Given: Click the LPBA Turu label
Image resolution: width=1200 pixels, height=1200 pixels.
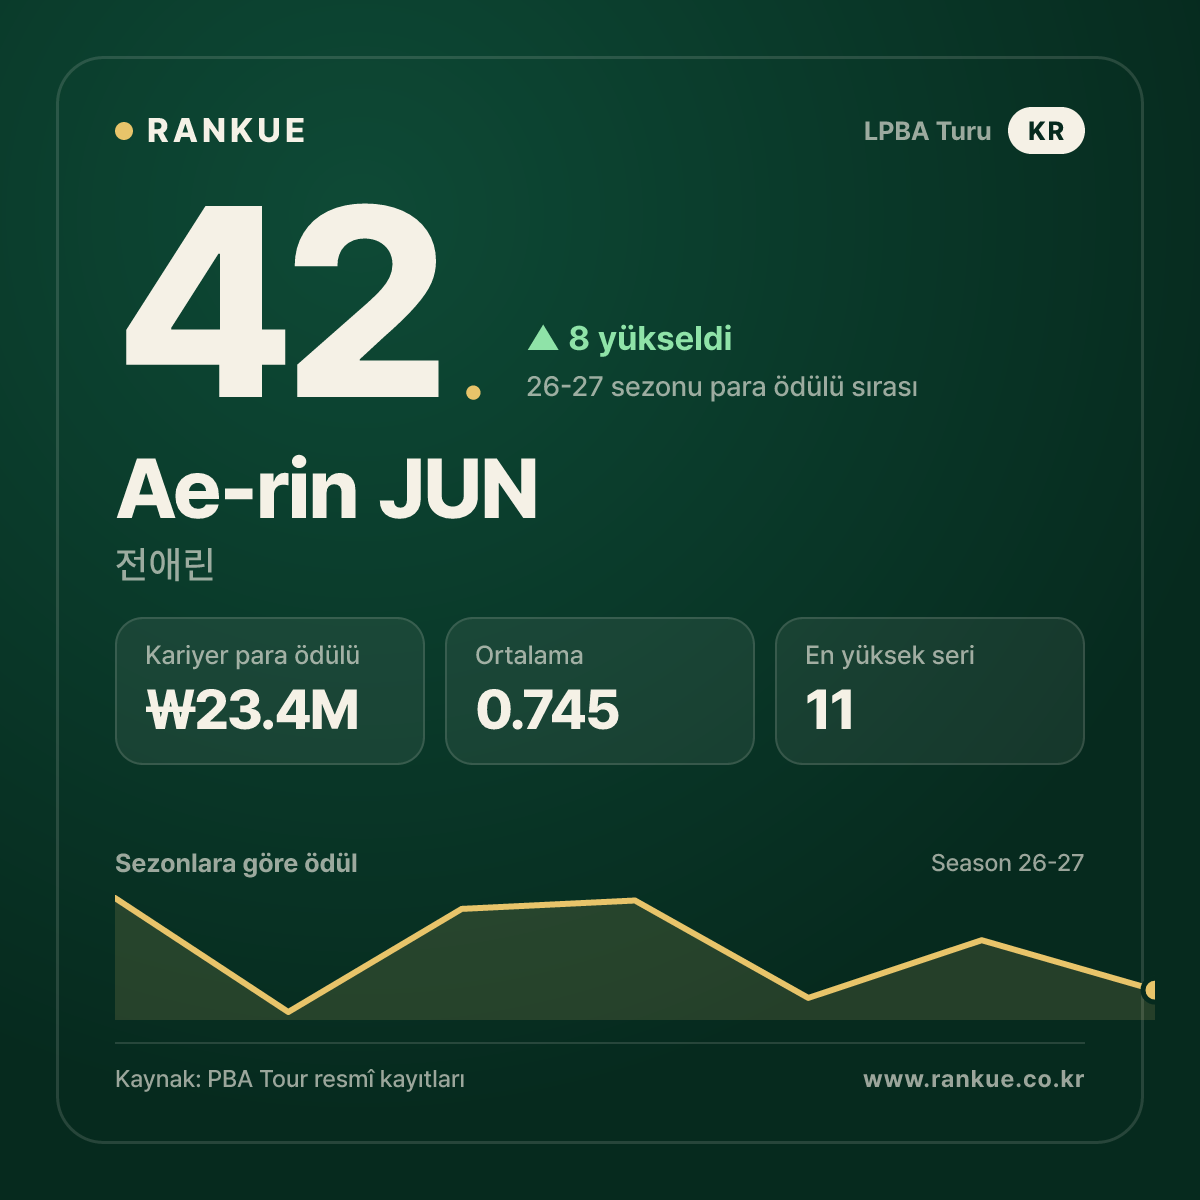Looking at the screenshot, I should [927, 131].
